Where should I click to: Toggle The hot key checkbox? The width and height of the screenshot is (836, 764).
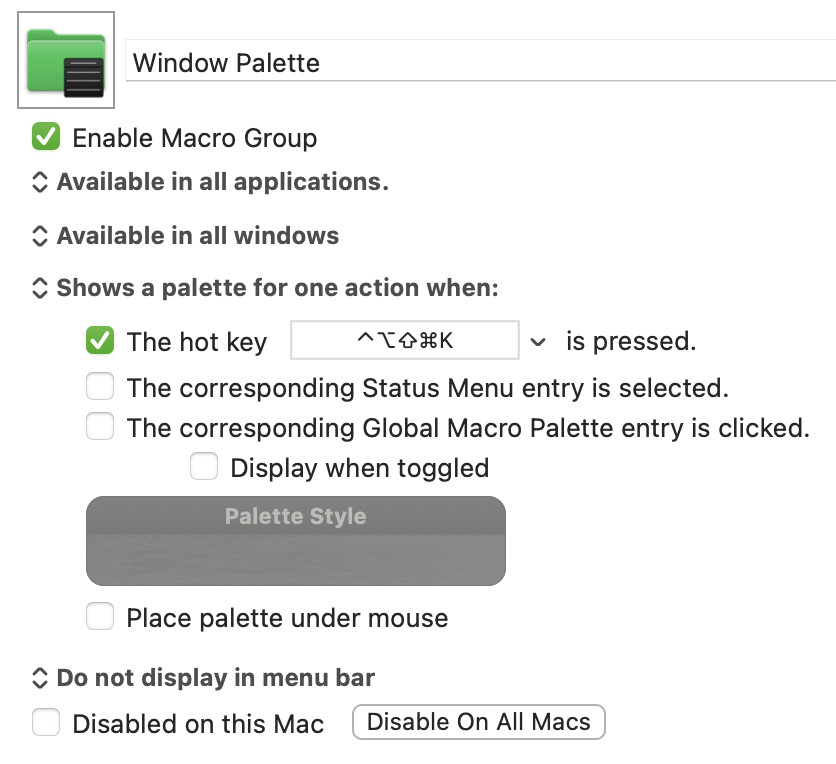coord(100,341)
